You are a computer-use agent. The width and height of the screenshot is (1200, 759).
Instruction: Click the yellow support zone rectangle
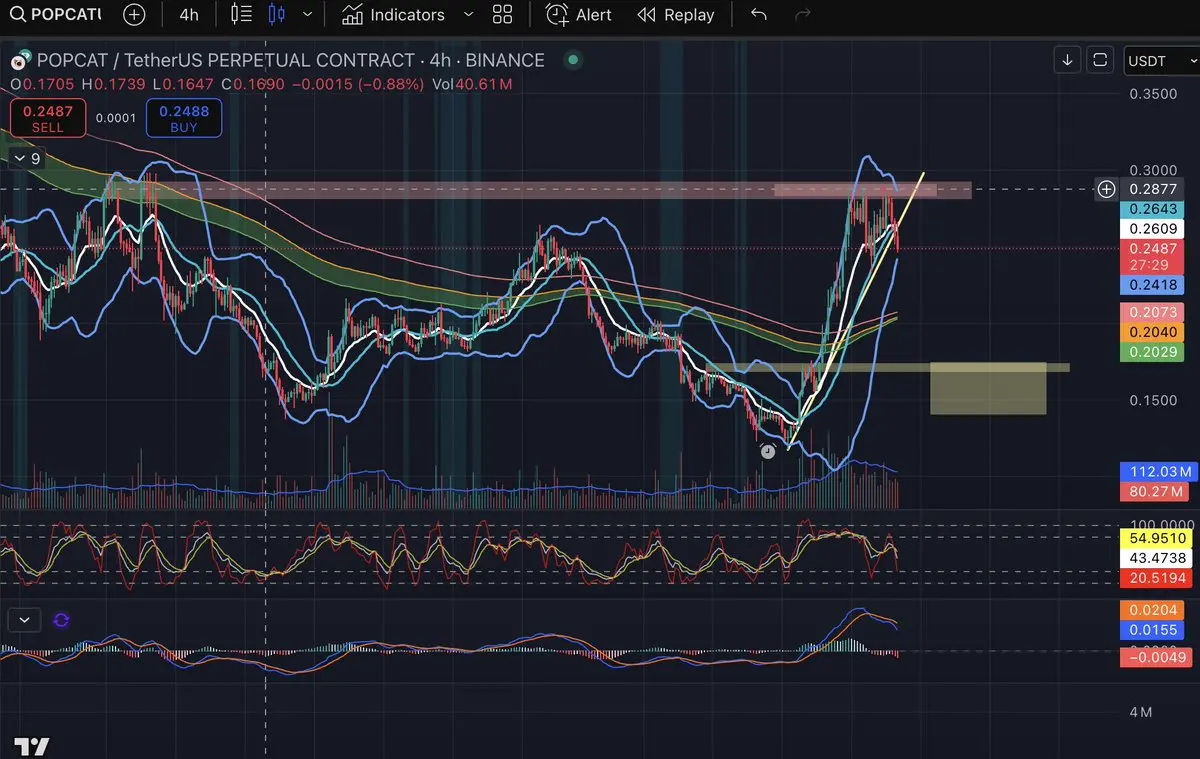[988, 389]
